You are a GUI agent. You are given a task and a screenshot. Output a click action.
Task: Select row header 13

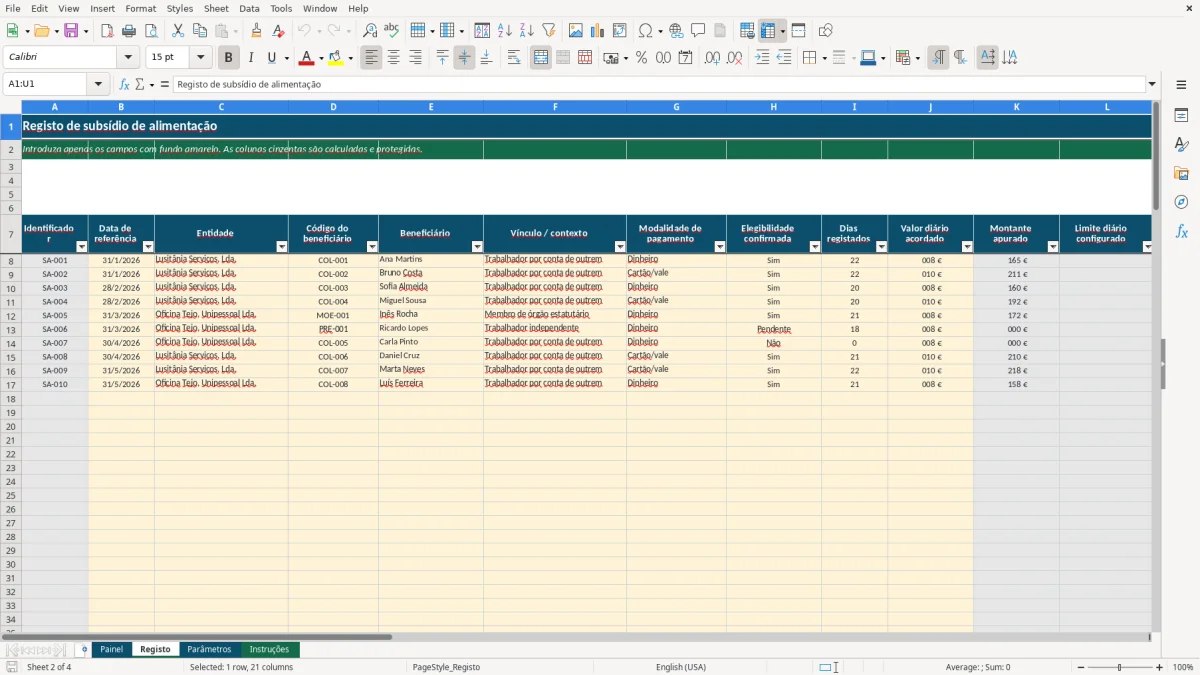tap(11, 329)
